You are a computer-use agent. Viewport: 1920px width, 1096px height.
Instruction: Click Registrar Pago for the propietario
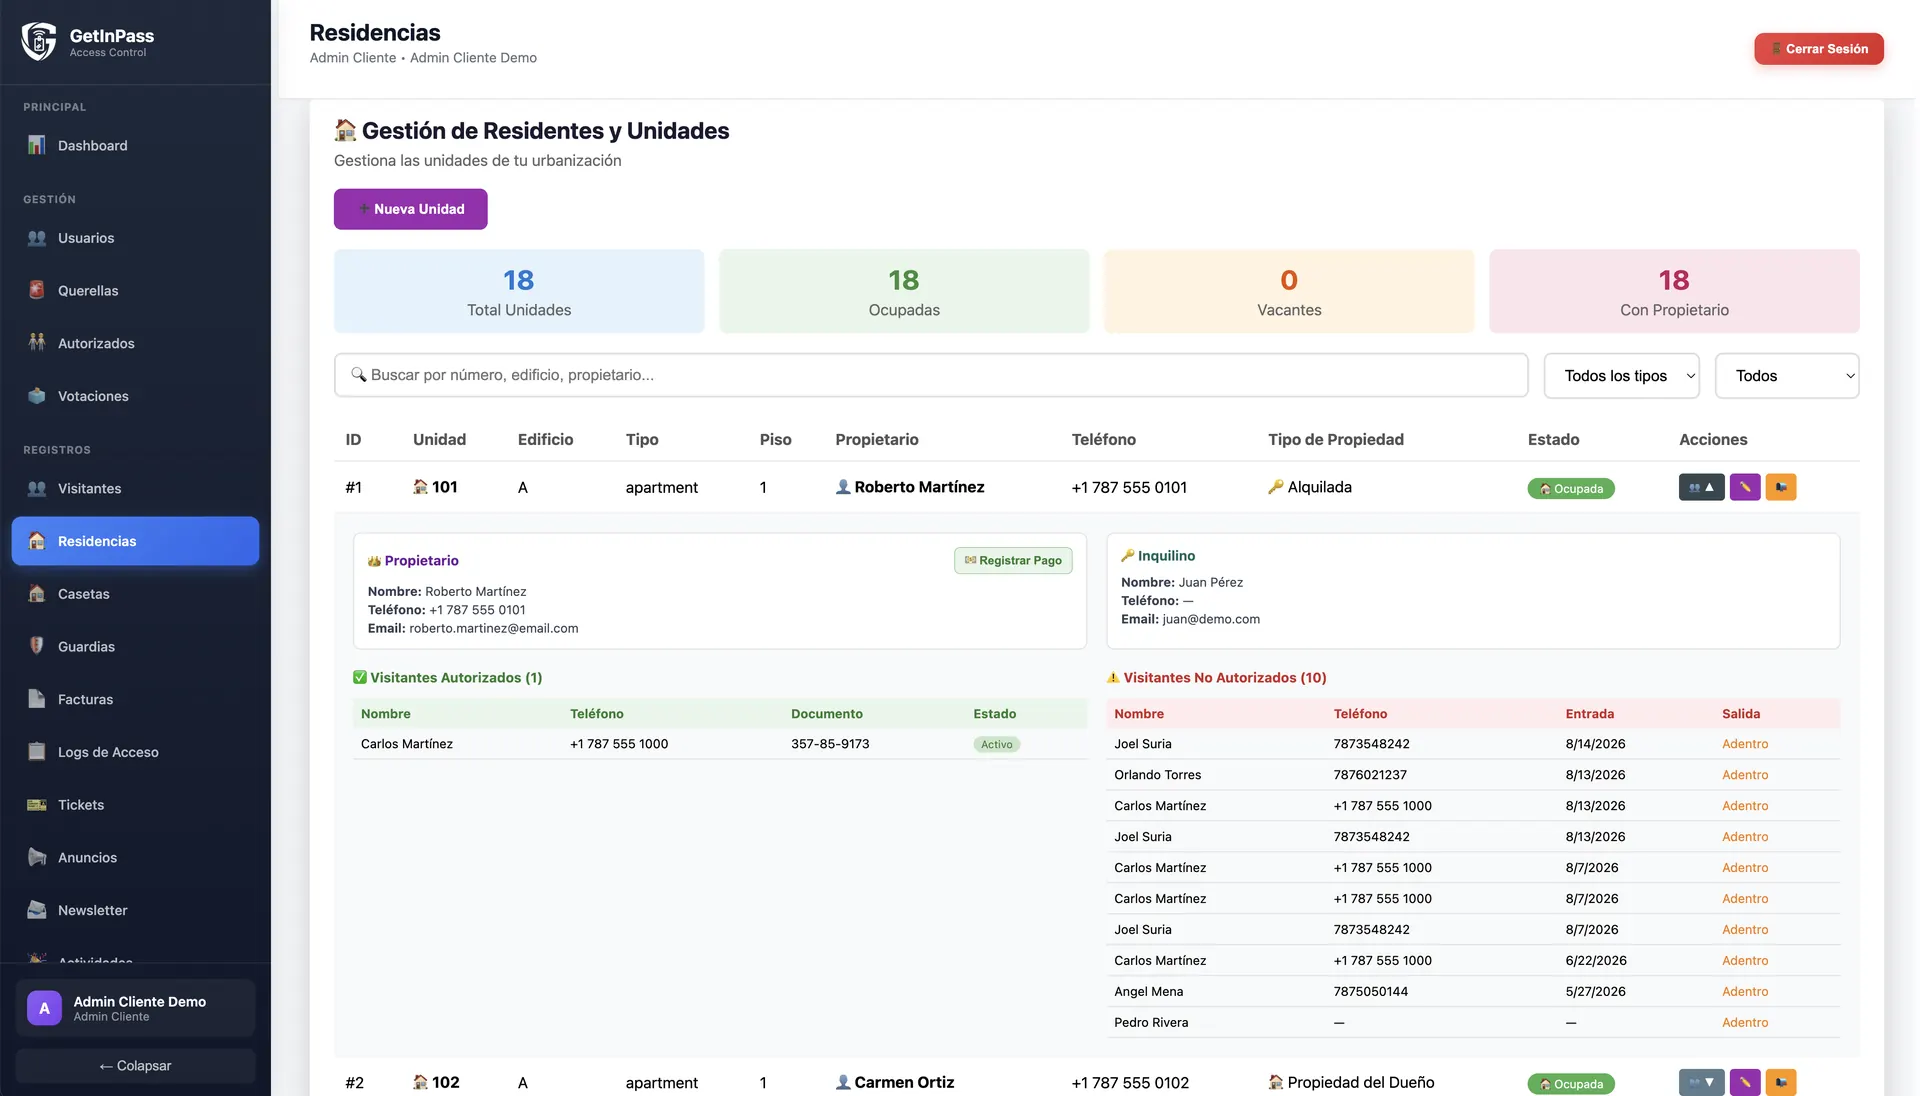coord(1013,561)
